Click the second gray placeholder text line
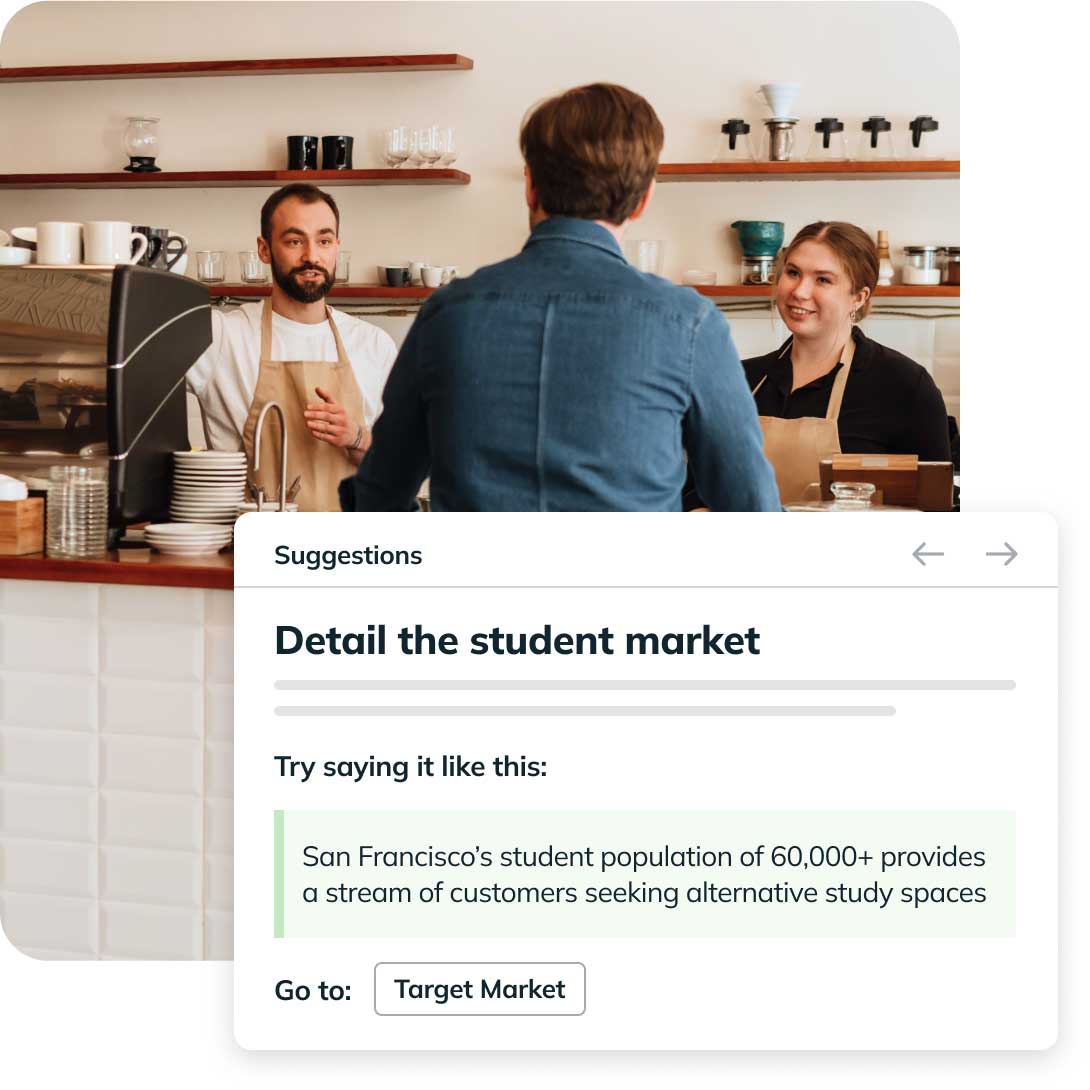 coord(585,712)
